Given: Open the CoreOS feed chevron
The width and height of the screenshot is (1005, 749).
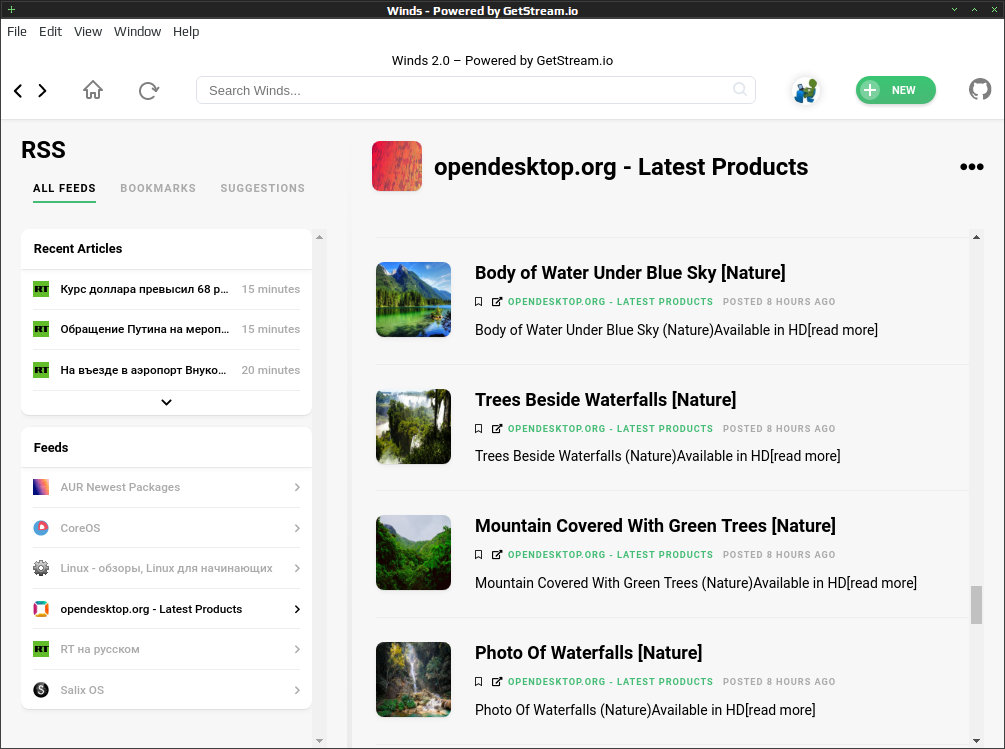Looking at the screenshot, I should (x=297, y=528).
